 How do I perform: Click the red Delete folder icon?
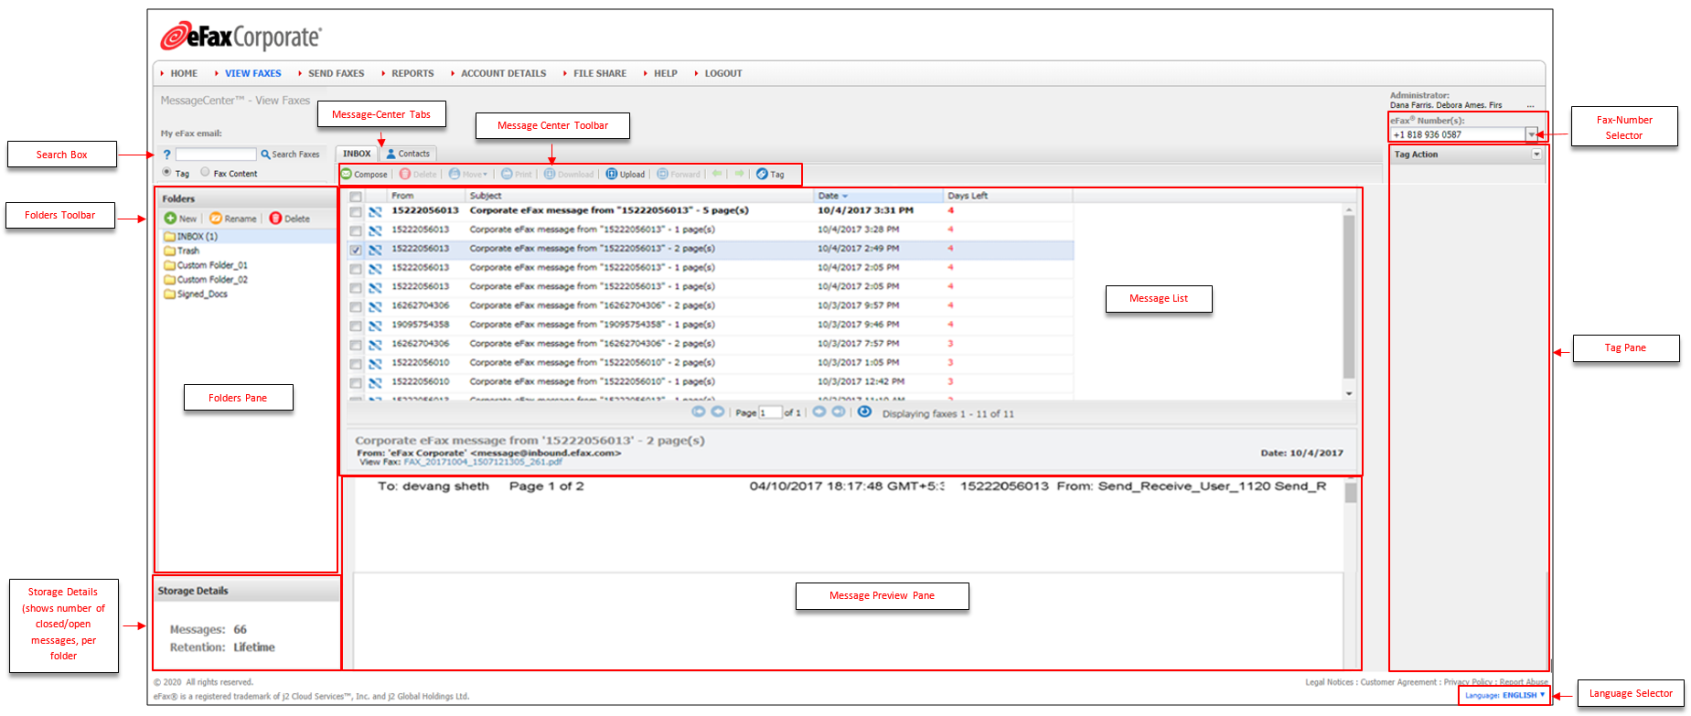(275, 218)
